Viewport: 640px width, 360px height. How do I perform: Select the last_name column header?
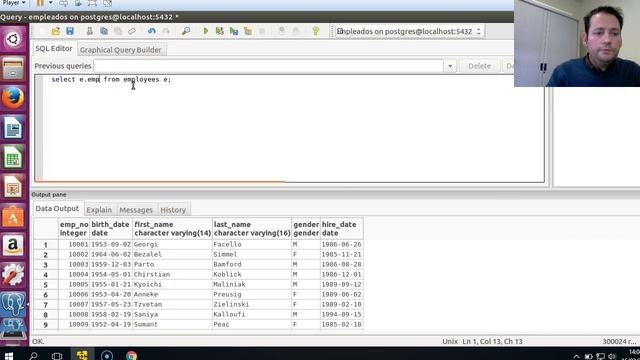(252, 229)
